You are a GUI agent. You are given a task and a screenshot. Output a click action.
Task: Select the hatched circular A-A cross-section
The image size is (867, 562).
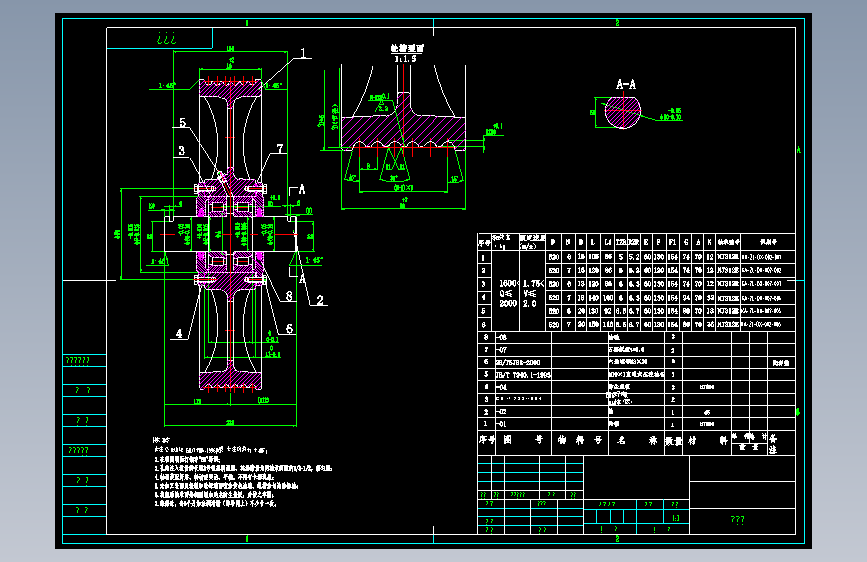pos(623,112)
